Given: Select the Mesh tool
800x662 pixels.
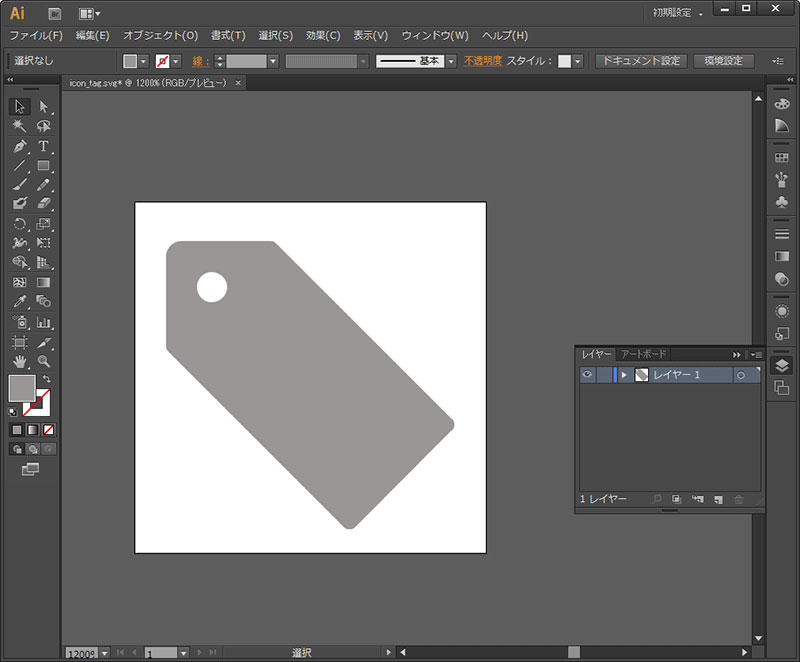Looking at the screenshot, I should point(19,282).
